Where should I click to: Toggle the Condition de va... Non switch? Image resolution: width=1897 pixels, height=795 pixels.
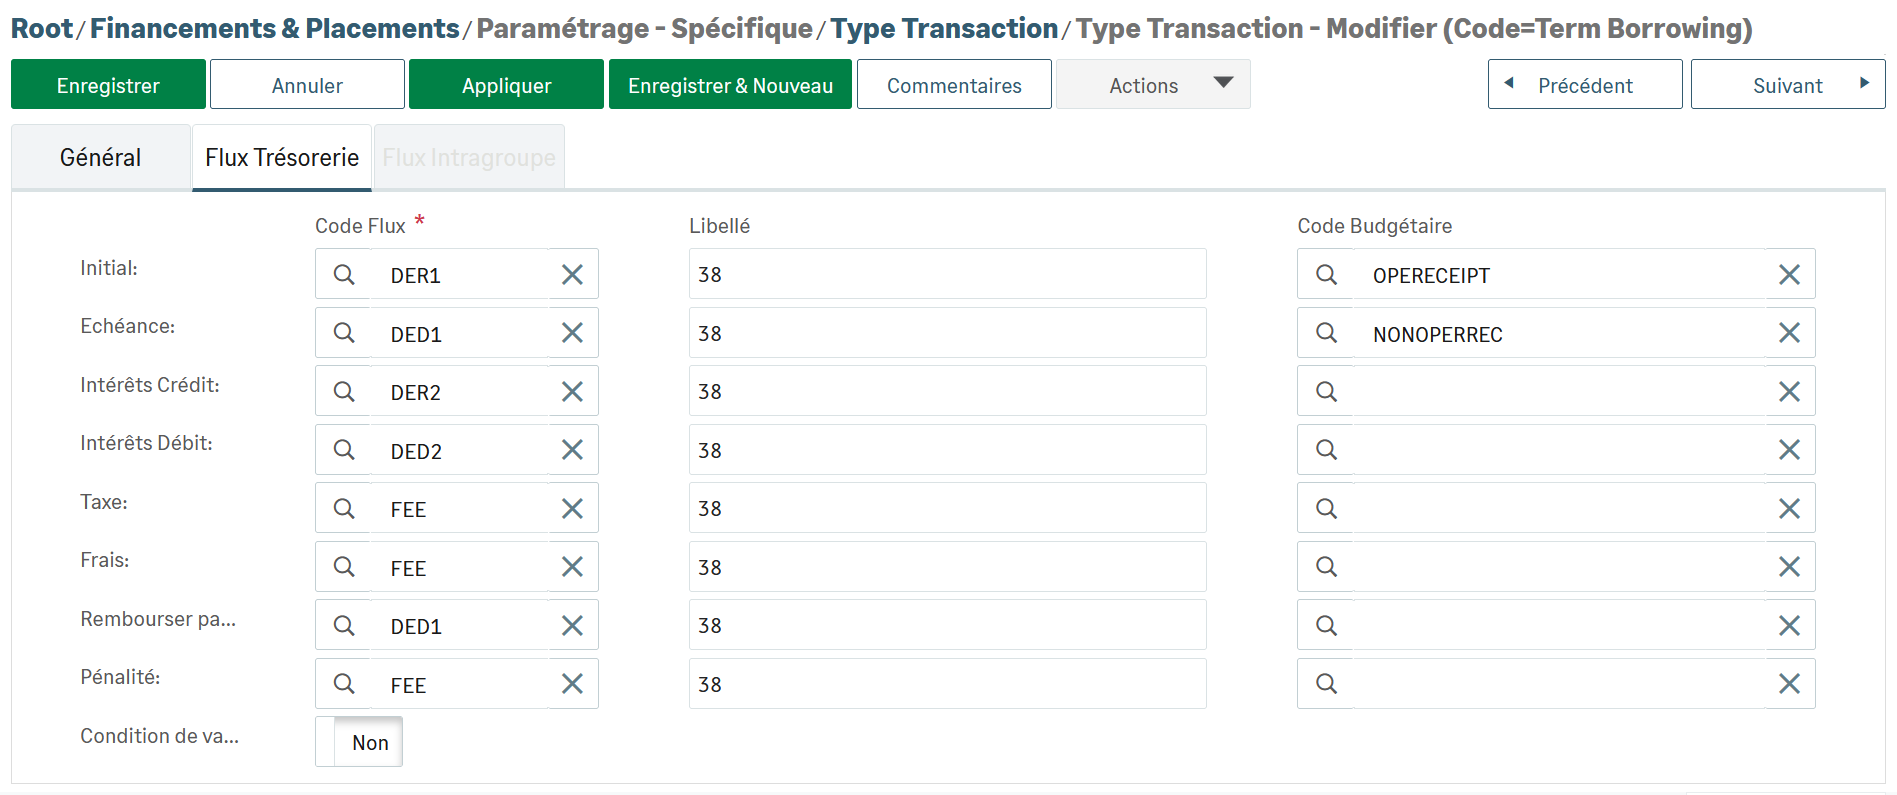359,742
